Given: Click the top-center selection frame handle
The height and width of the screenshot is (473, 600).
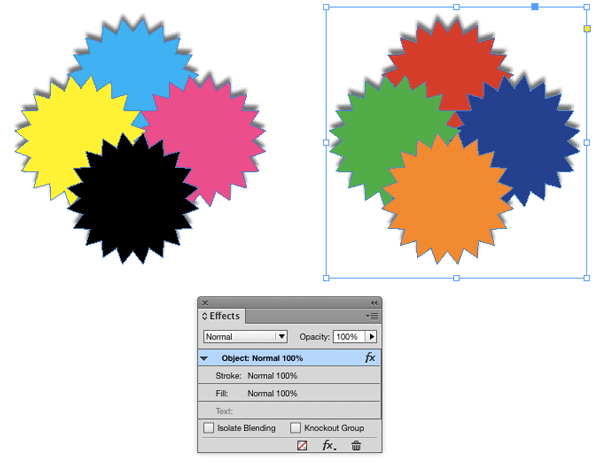Looking at the screenshot, I should tap(456, 7).
